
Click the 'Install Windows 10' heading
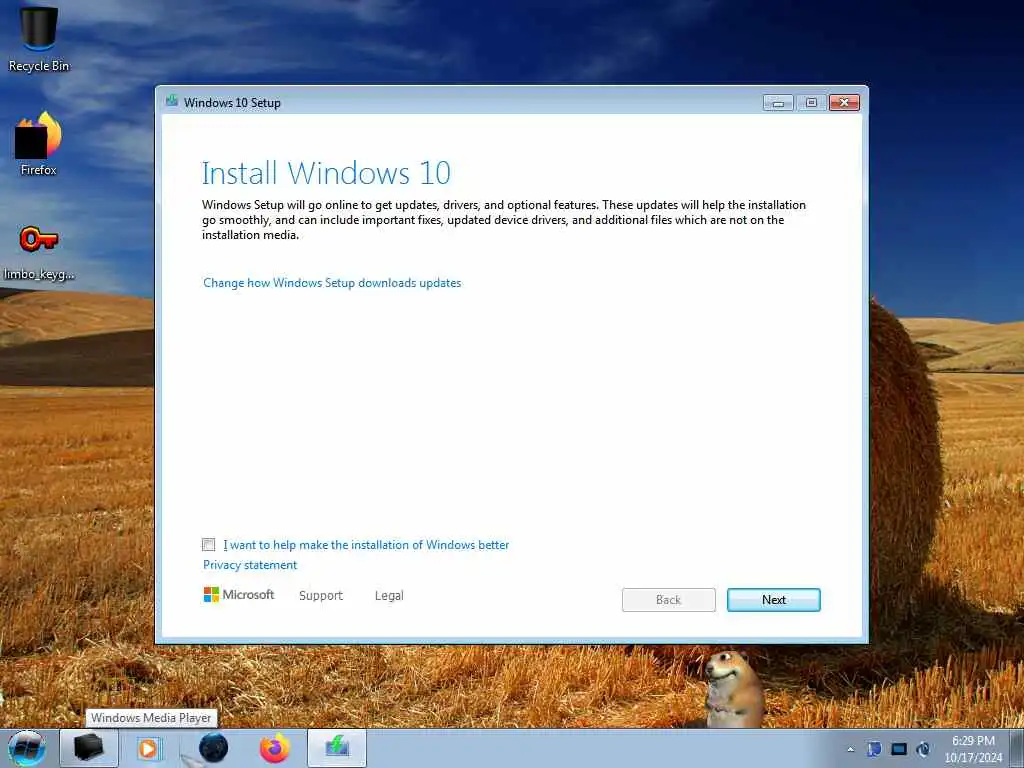point(326,173)
